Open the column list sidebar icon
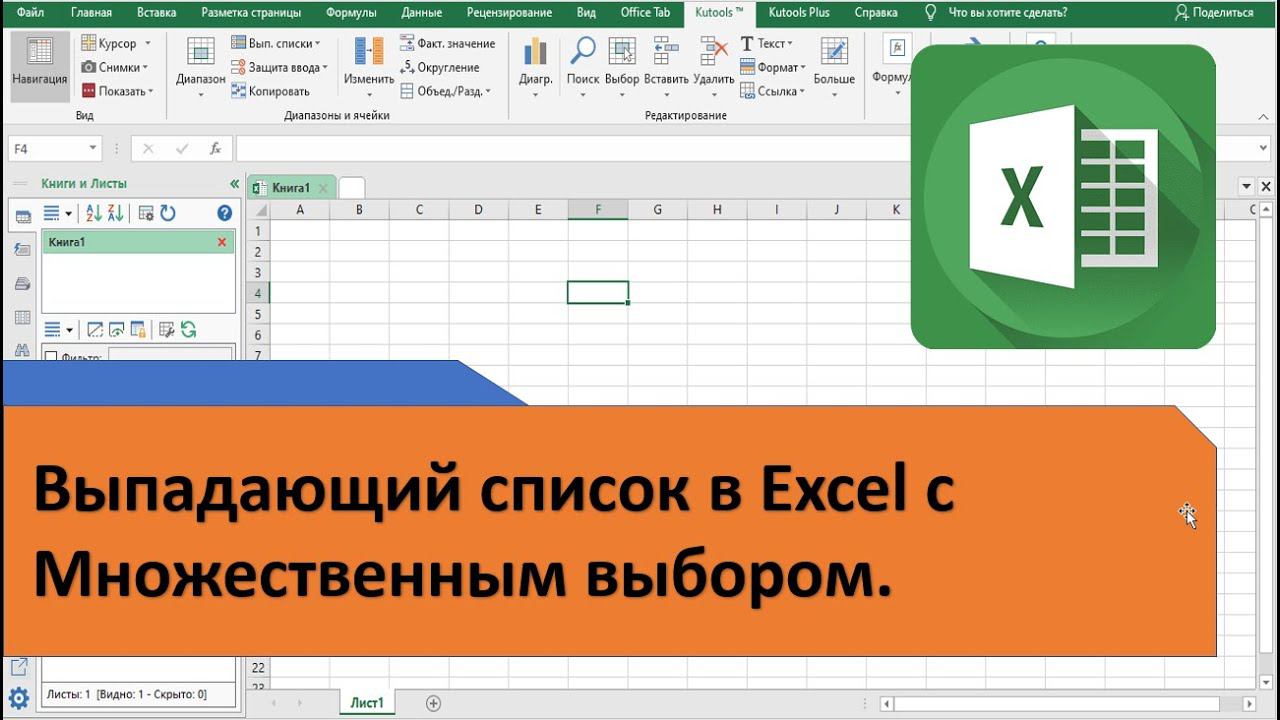 (x=22, y=318)
